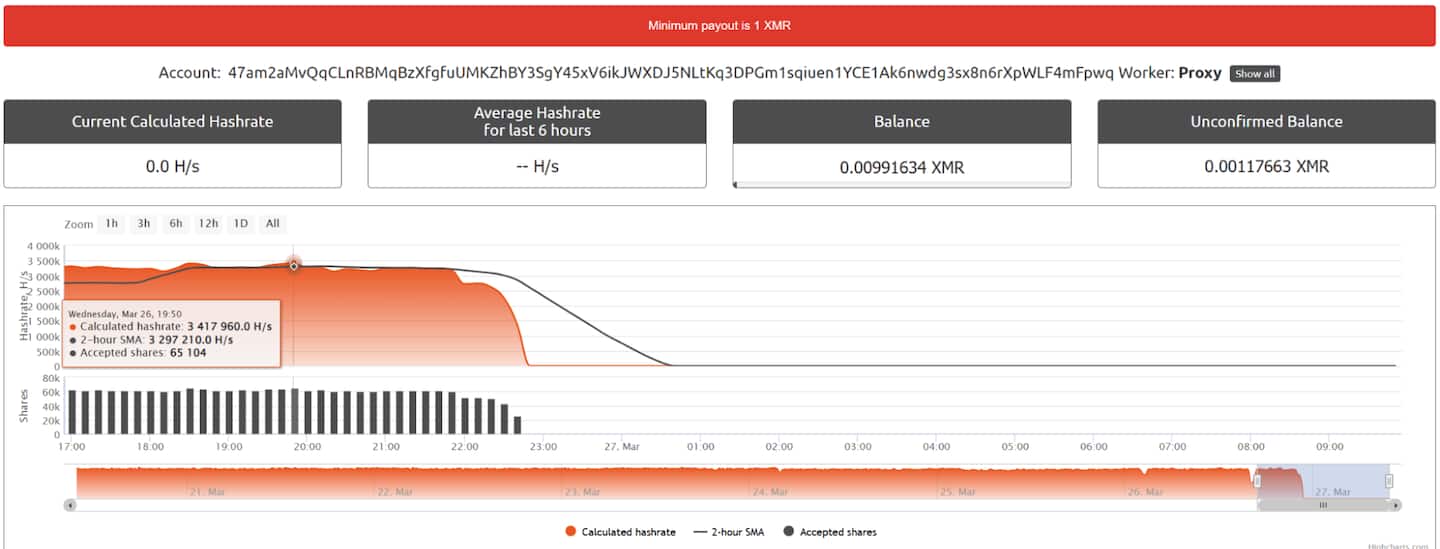Set chart zoom to 3h
Screen dimensions: 1440x549
144,224
